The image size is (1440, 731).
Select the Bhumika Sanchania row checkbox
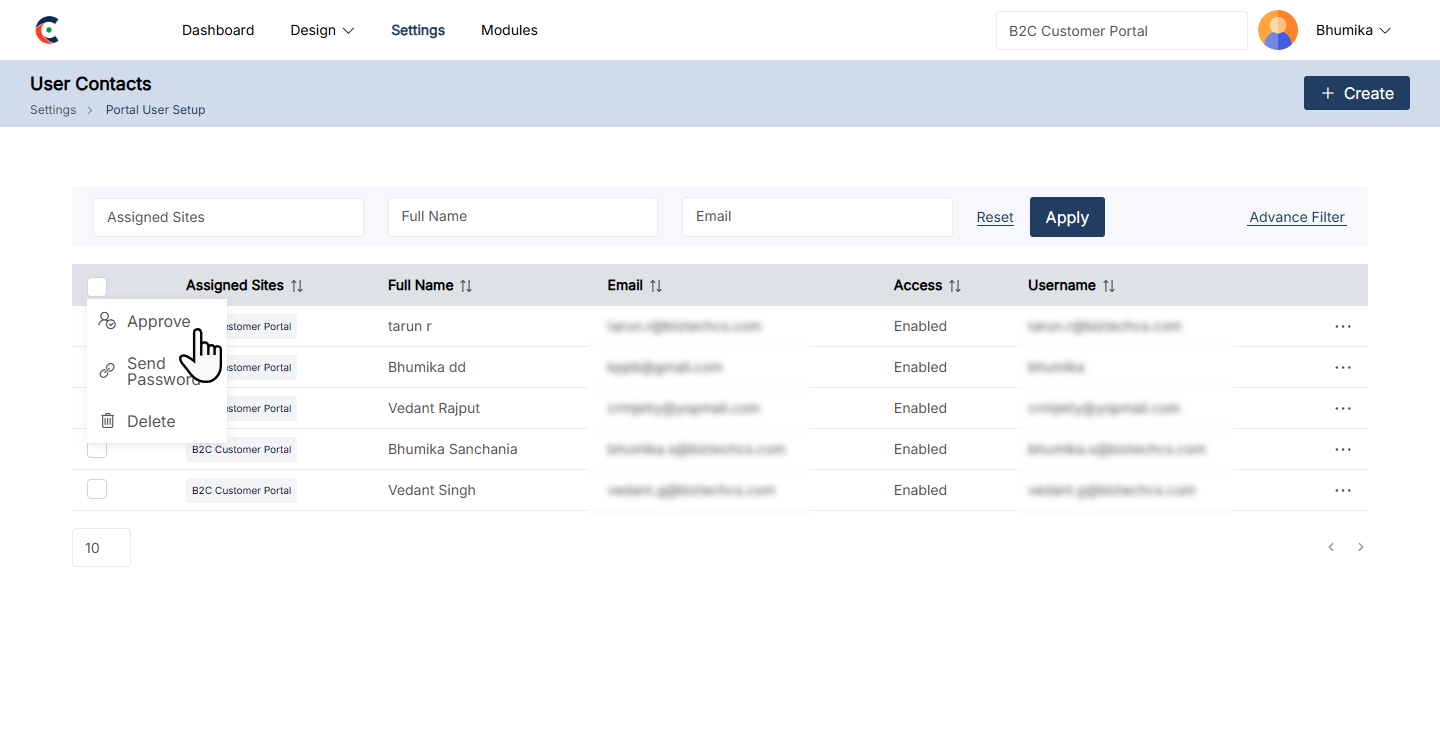pyautogui.click(x=97, y=449)
